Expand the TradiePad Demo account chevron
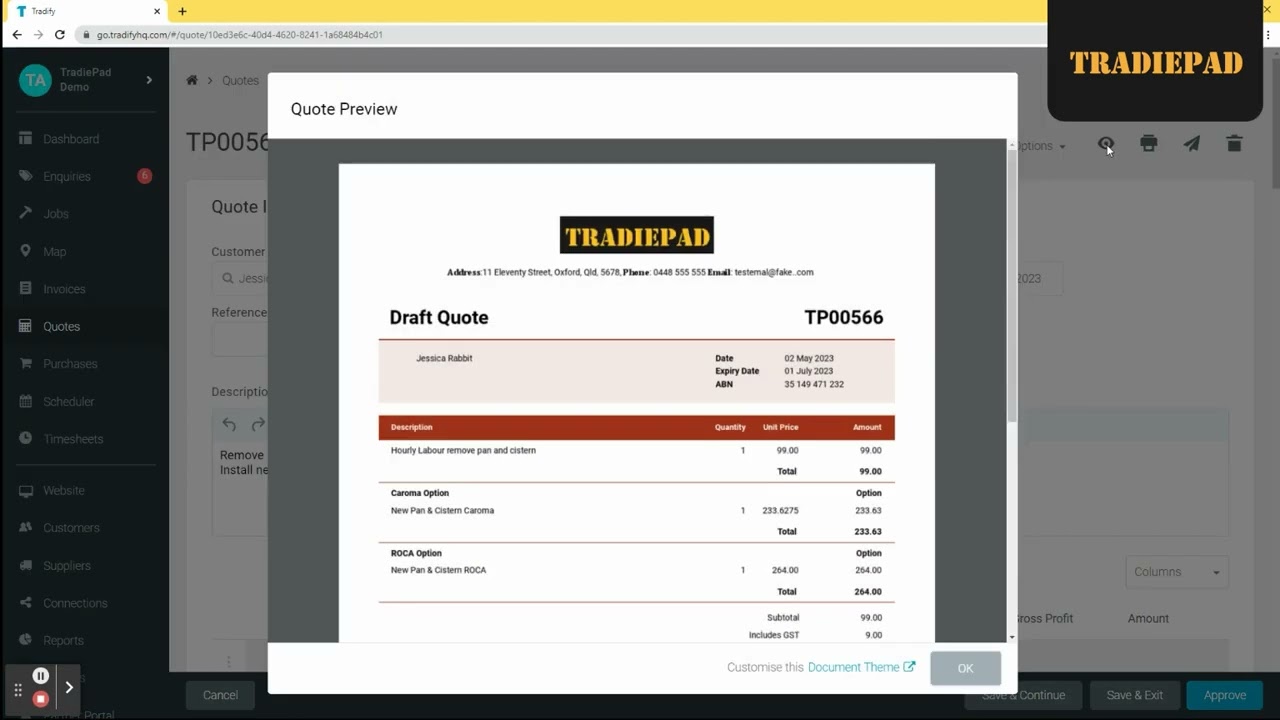1280x720 pixels. click(x=149, y=80)
